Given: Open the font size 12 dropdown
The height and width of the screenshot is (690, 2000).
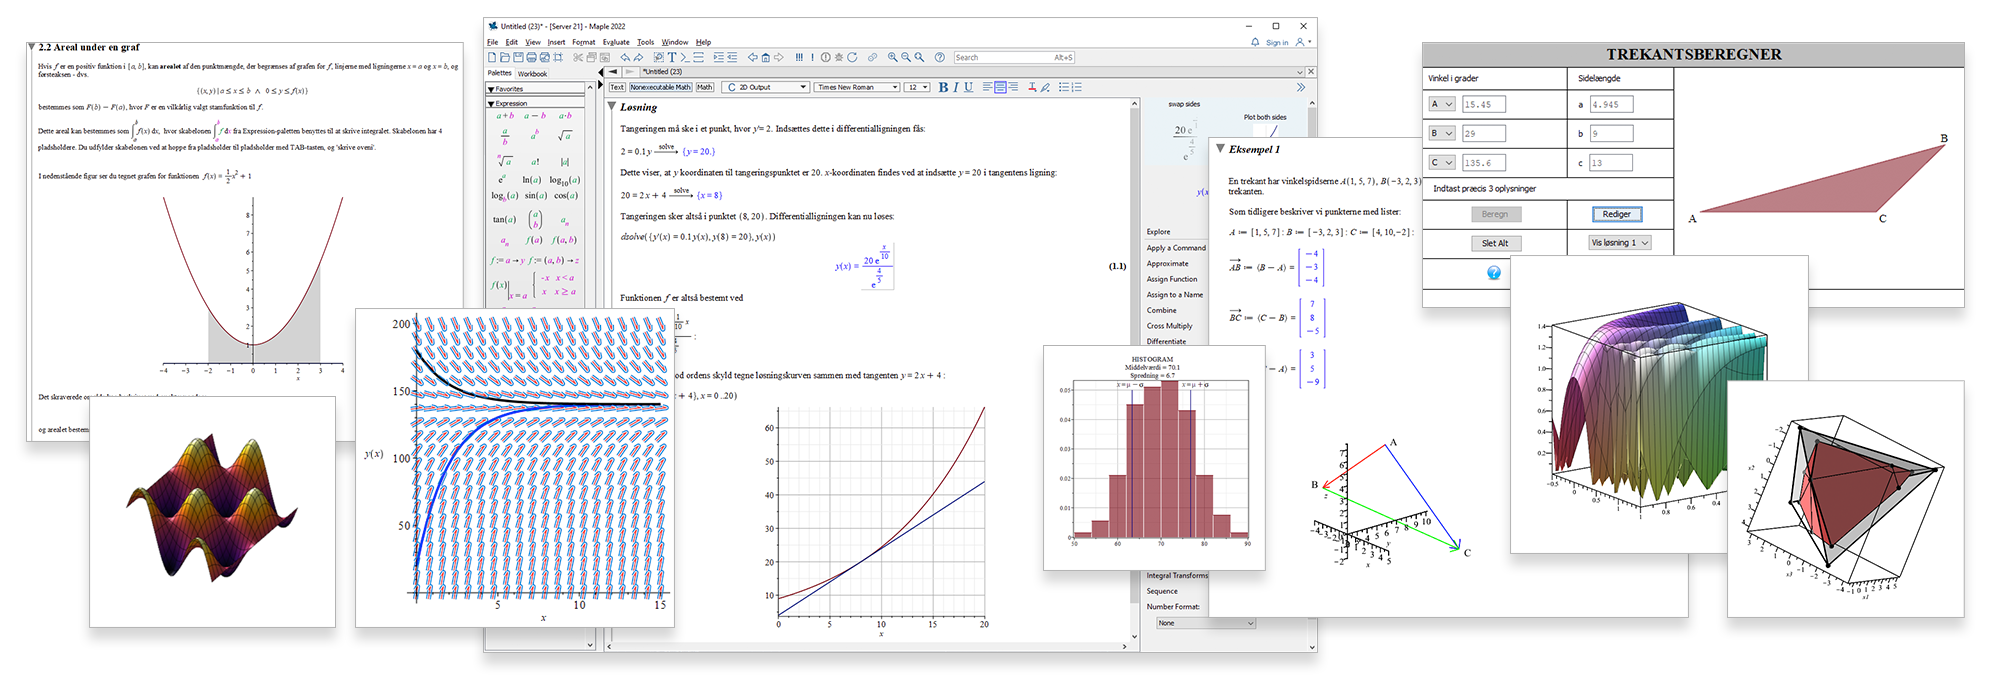Looking at the screenshot, I should (917, 87).
